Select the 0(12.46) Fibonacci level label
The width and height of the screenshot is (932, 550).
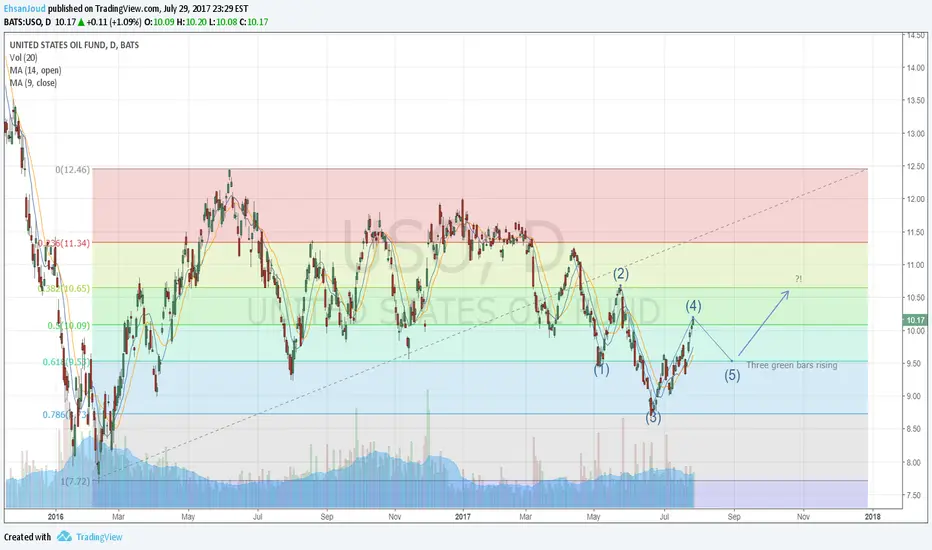pyautogui.click(x=73, y=169)
